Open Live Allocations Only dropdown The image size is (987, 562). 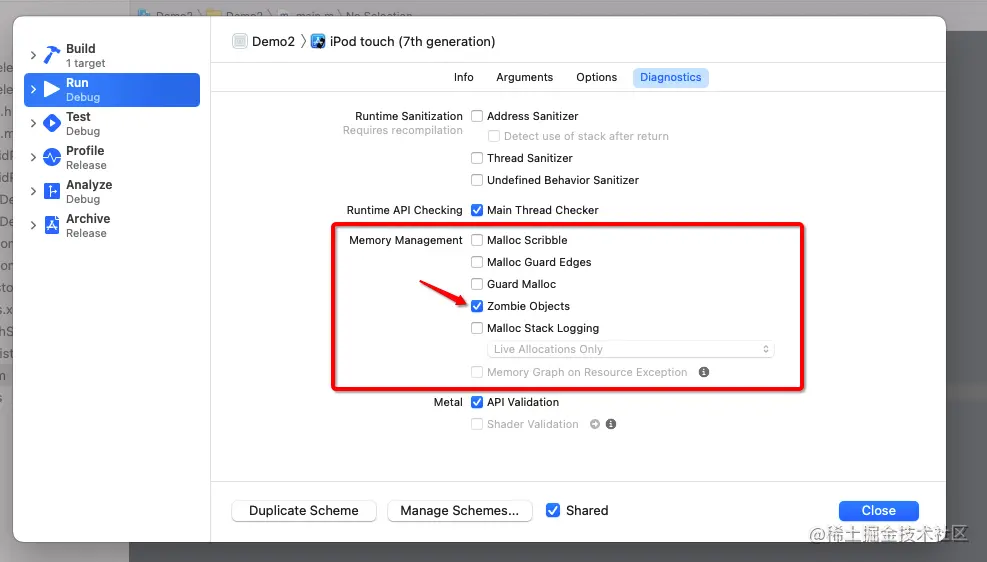tap(631, 349)
